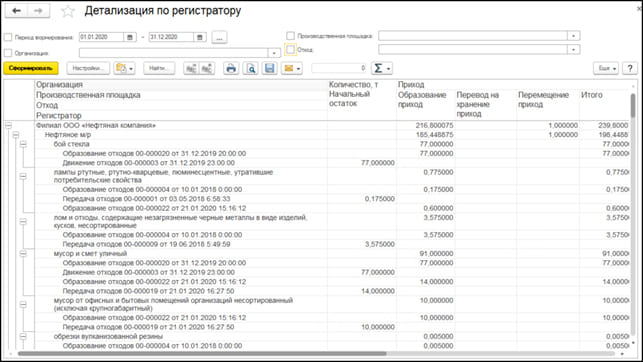
Task: Open dropdown arrow next to variants folder
Action: click(x=131, y=68)
